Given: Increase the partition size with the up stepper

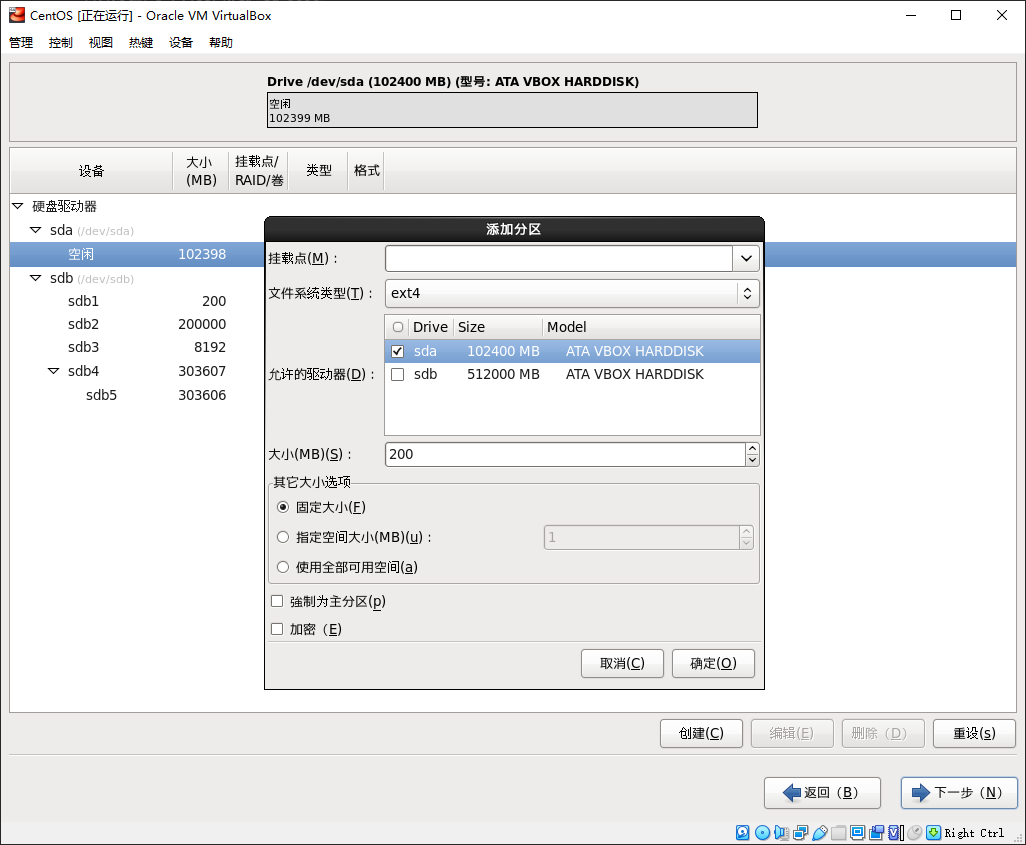Looking at the screenshot, I should [752, 448].
